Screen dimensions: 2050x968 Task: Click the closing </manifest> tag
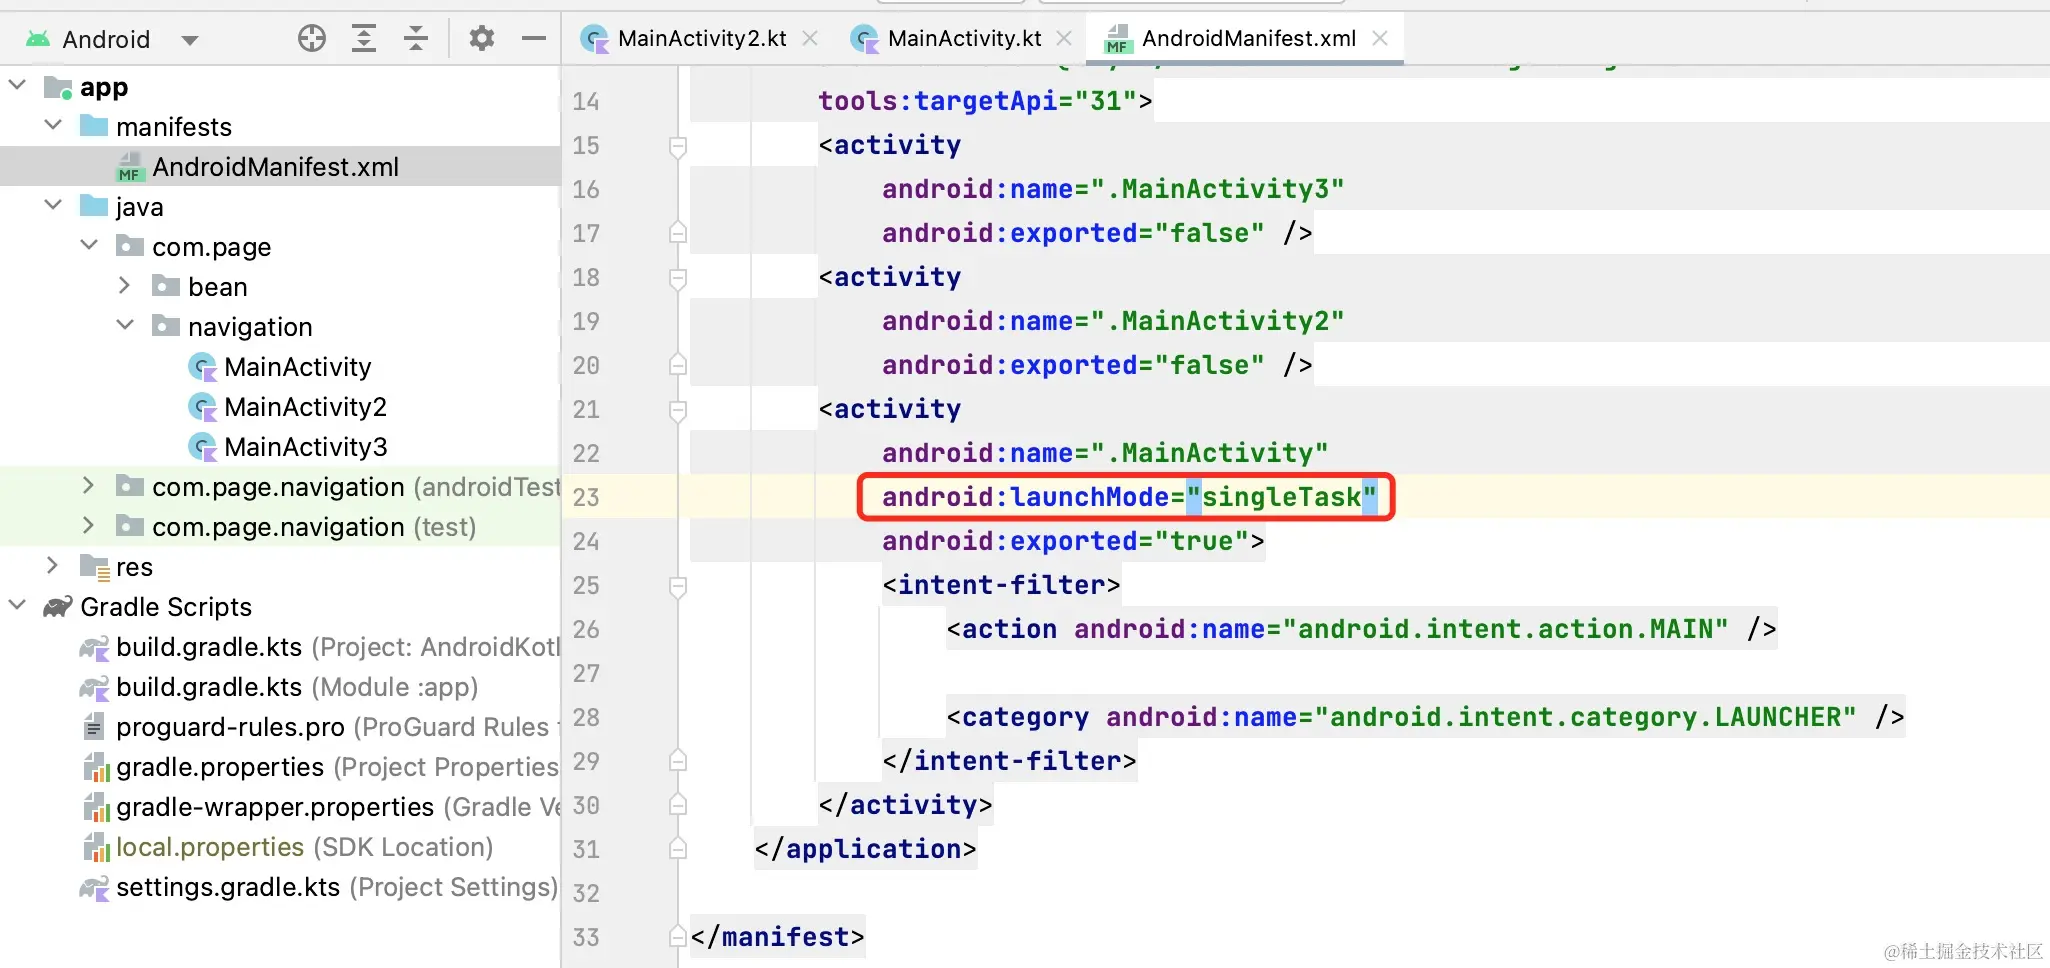(x=777, y=937)
